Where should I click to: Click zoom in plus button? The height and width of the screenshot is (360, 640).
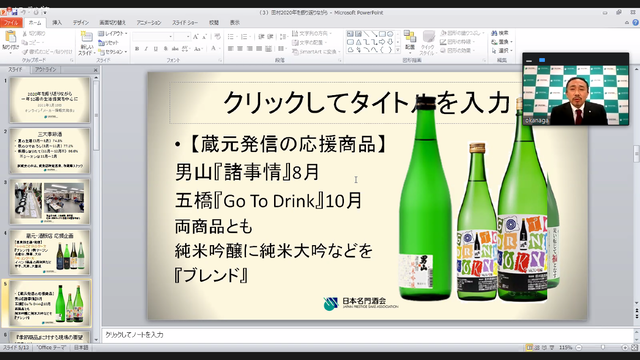(x=625, y=347)
